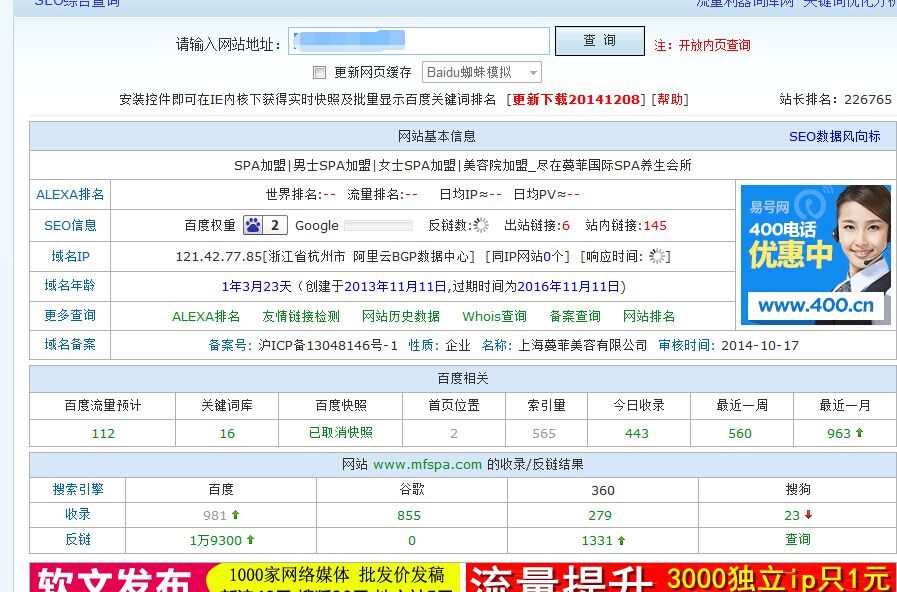Screen dimensions: 897x592
Task: Click the 2016年11月11日 expiry date
Action: pos(568,287)
